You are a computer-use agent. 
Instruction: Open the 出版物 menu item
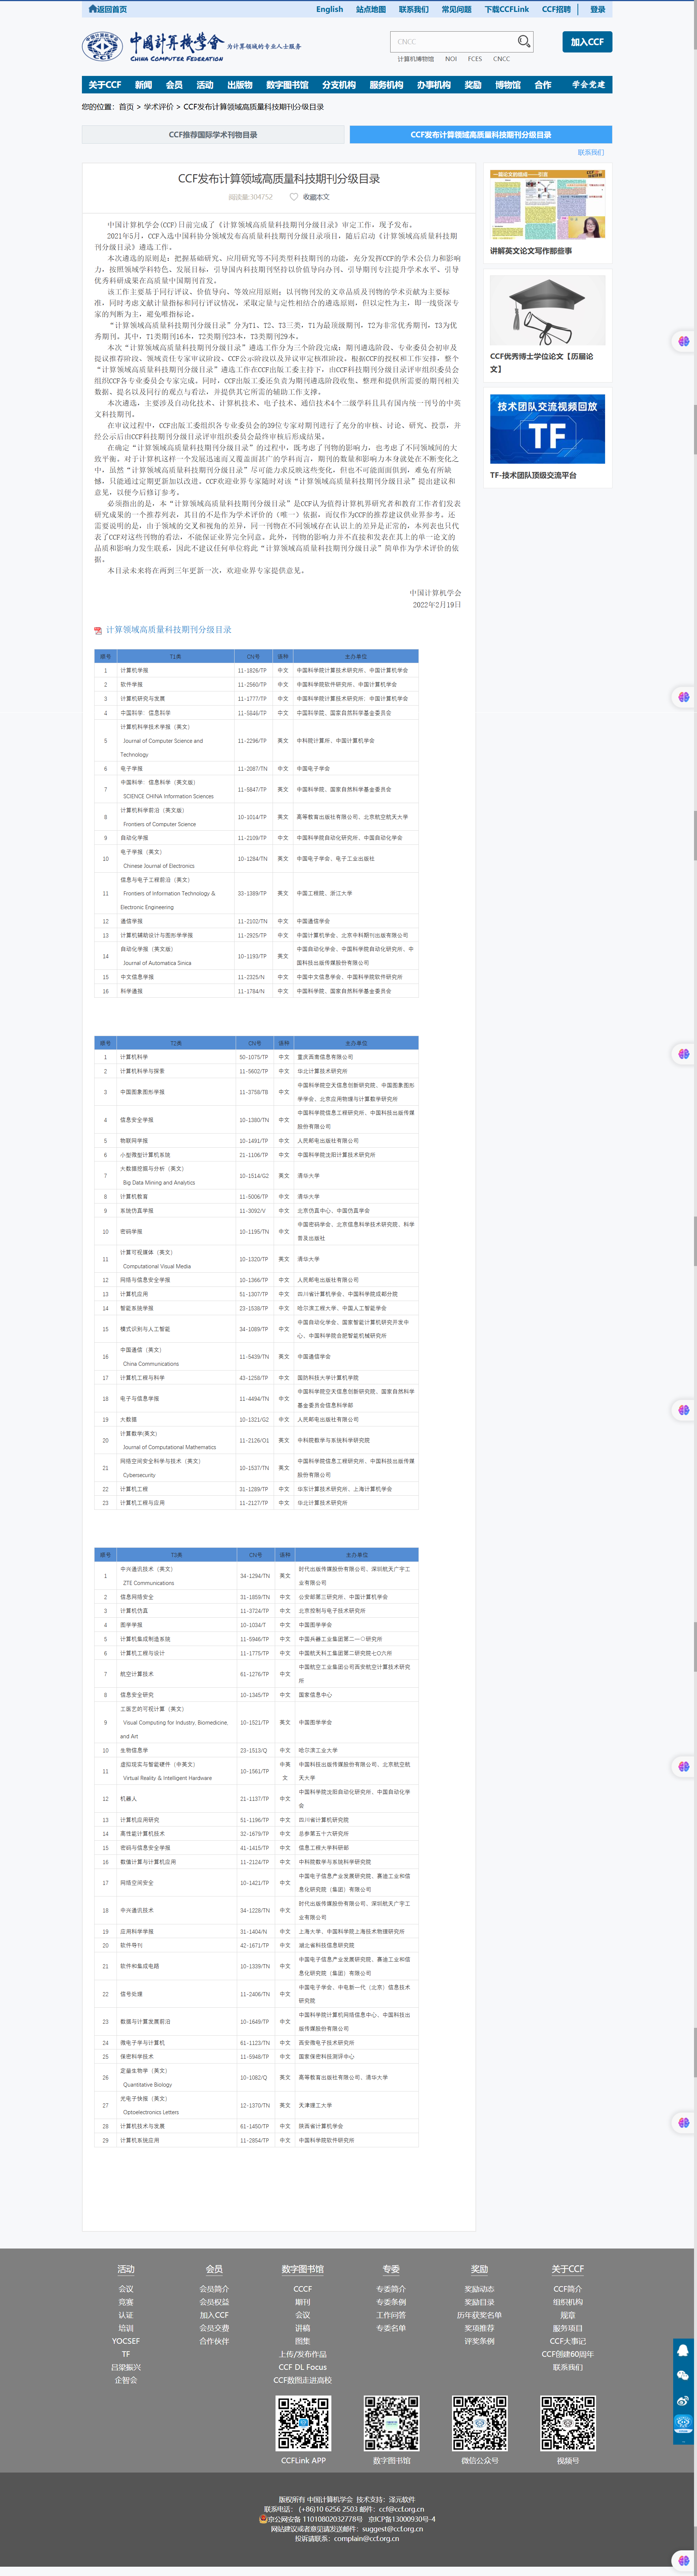coord(240,85)
